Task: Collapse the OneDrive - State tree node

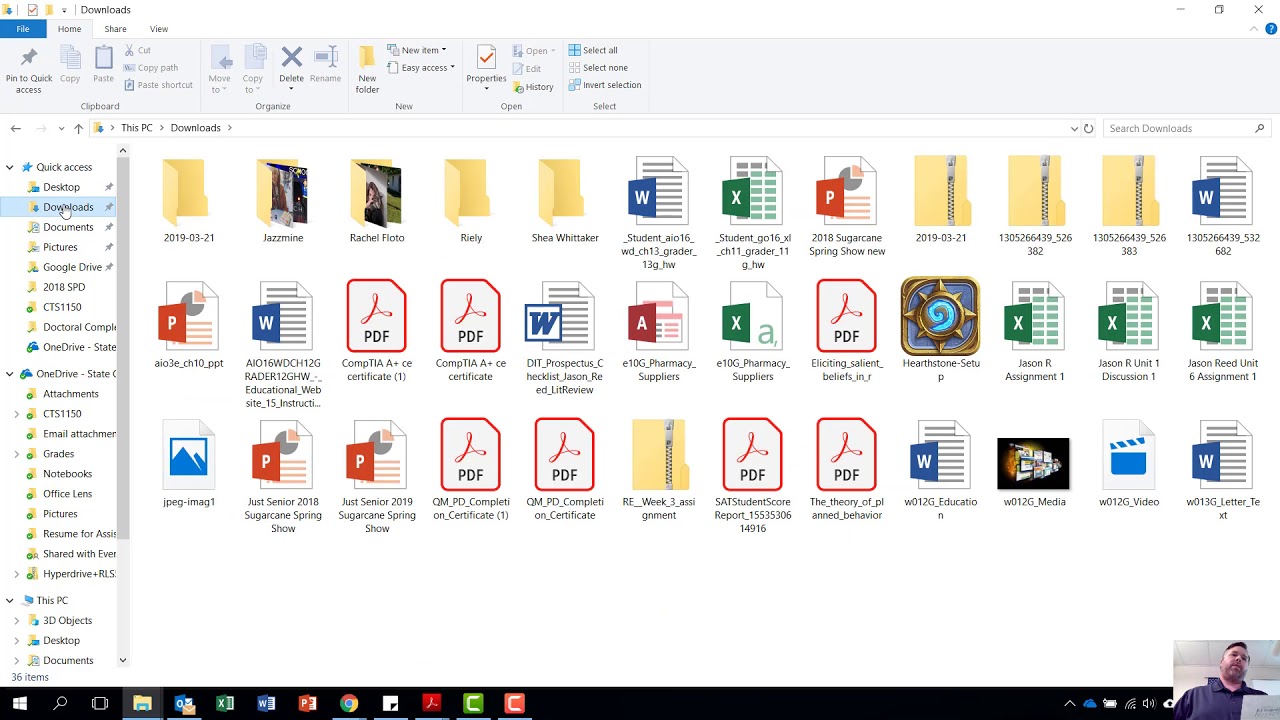Action: pyautogui.click(x=10, y=374)
